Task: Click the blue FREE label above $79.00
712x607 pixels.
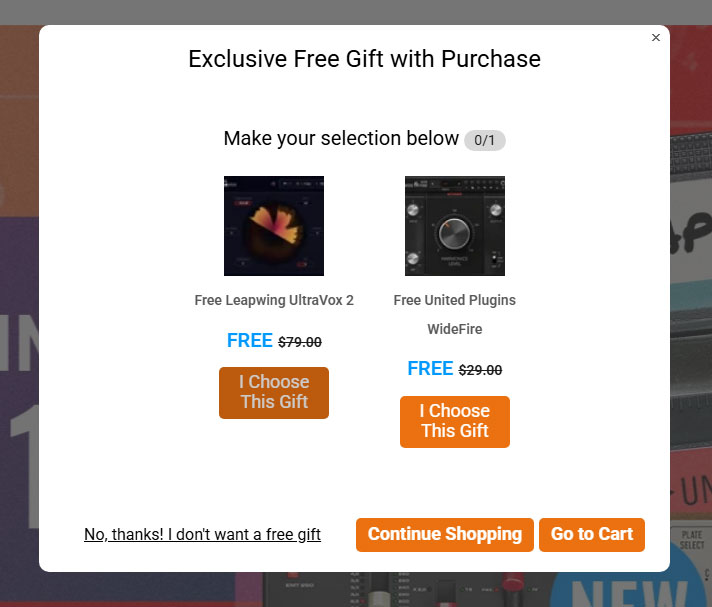Action: point(249,341)
